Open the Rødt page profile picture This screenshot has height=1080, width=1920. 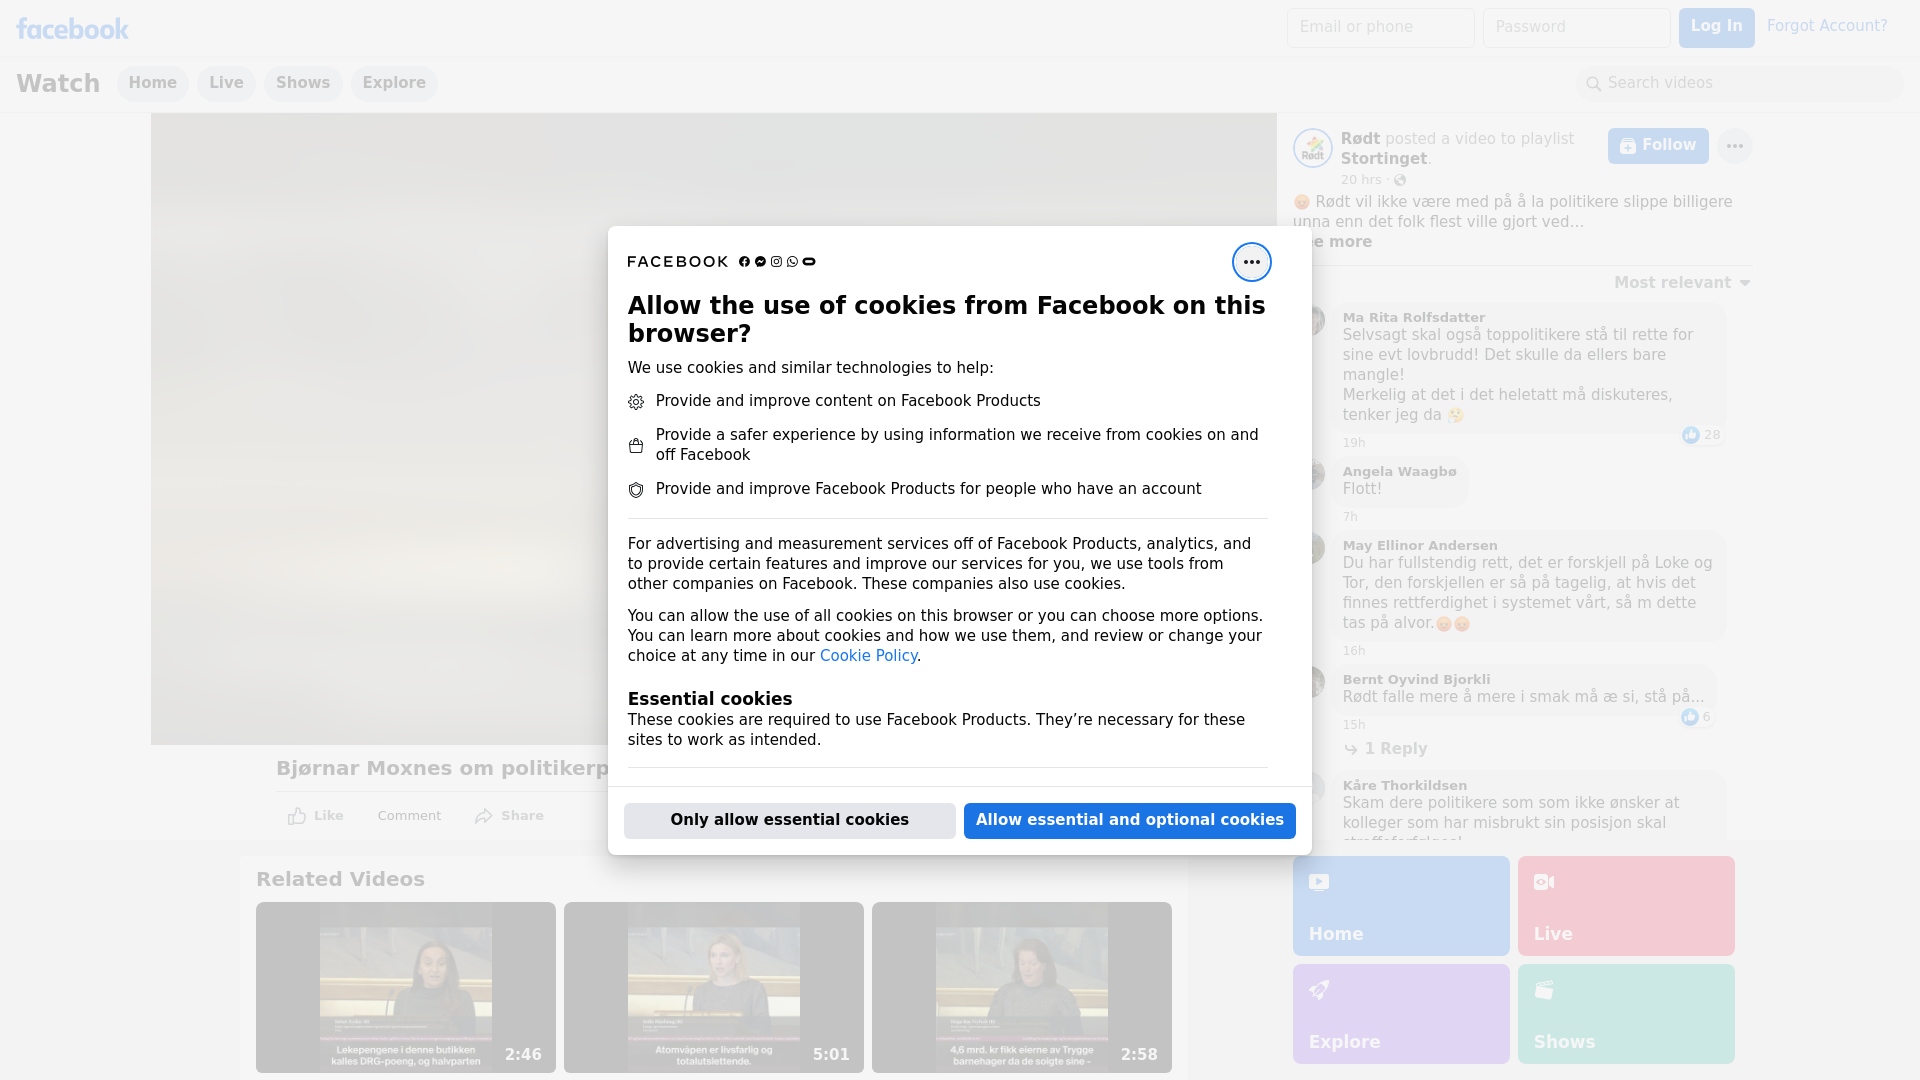[1312, 148]
